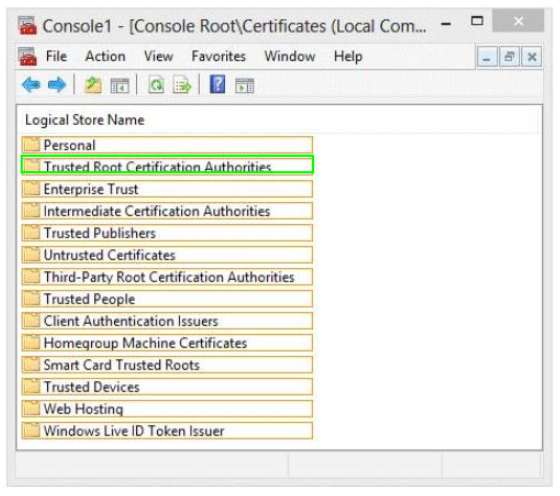Click the Export List toolbar icon
Image resolution: width=560 pixels, height=496 pixels.
182,85
